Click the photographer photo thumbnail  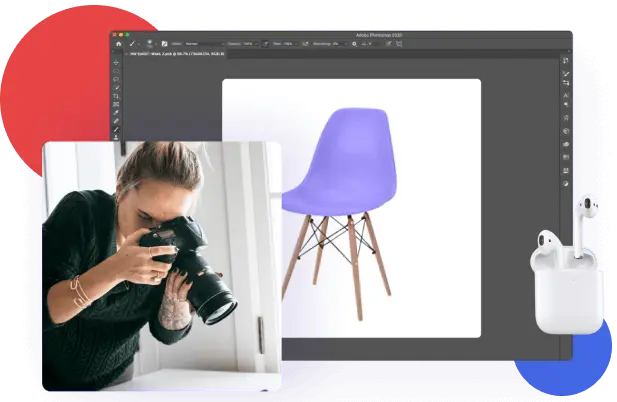162,265
